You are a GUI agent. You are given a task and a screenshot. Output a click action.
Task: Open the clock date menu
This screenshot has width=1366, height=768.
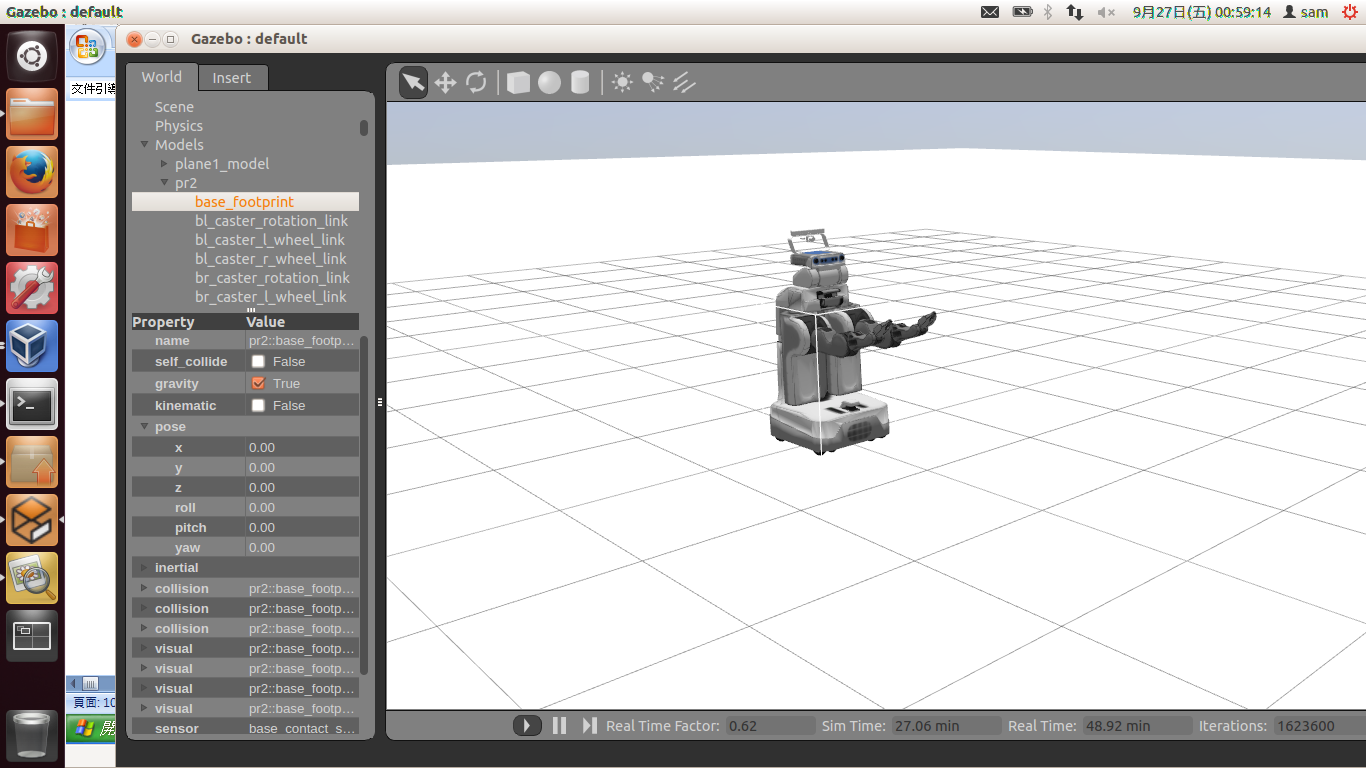click(x=1202, y=12)
